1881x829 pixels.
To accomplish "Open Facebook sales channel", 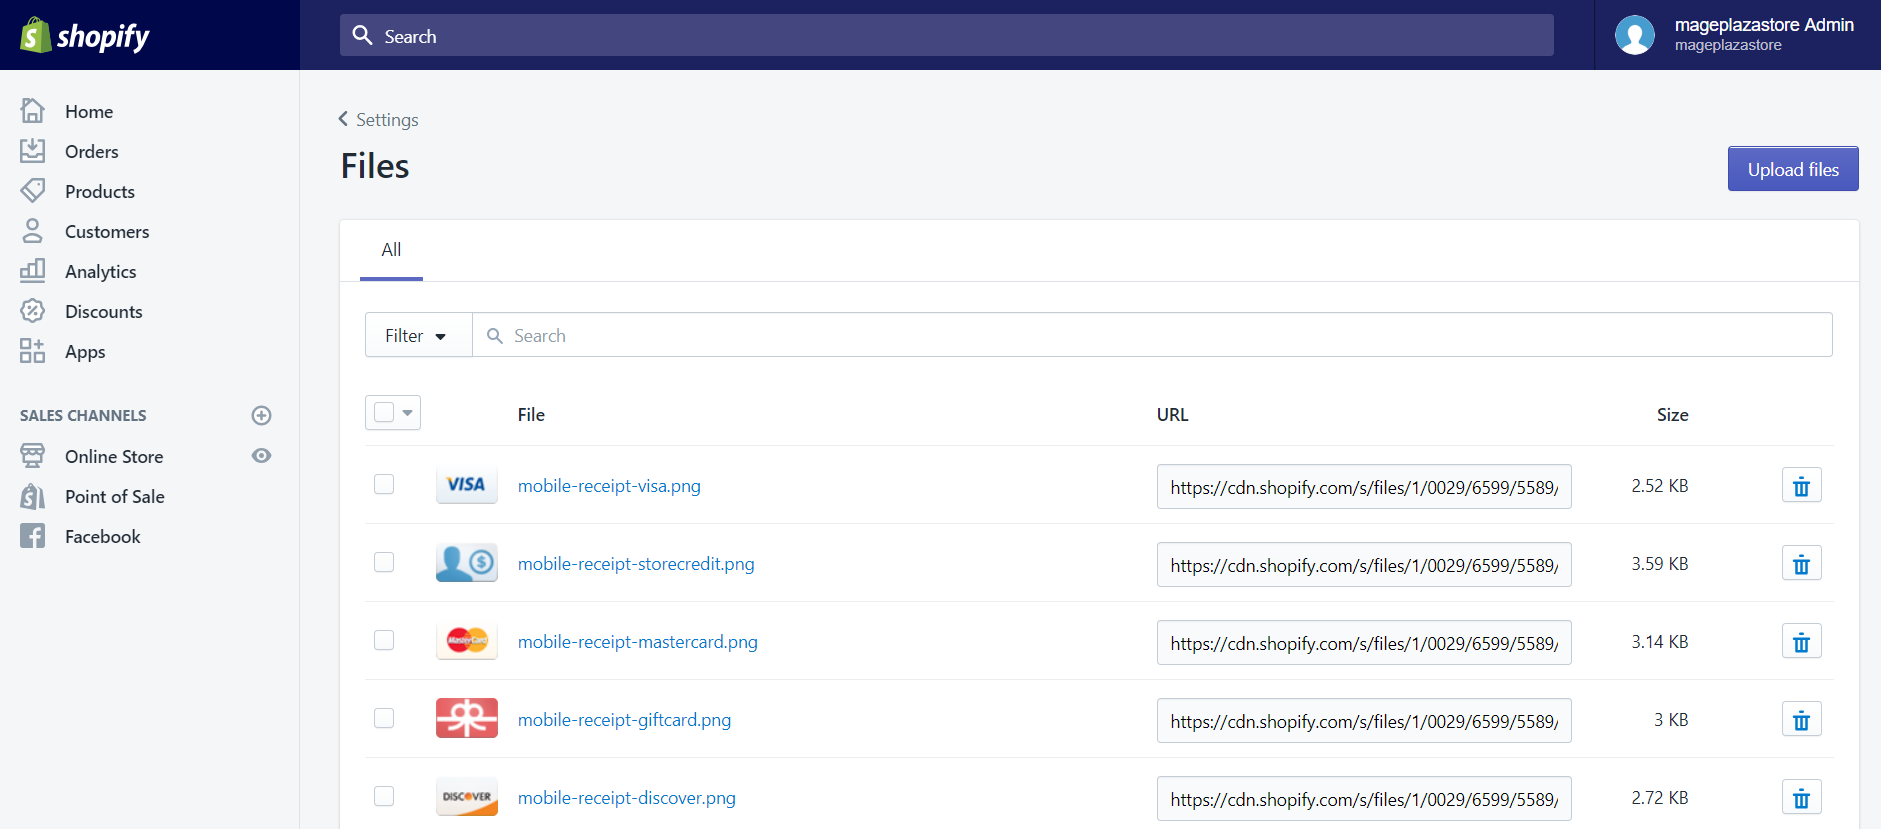I will [x=103, y=537].
